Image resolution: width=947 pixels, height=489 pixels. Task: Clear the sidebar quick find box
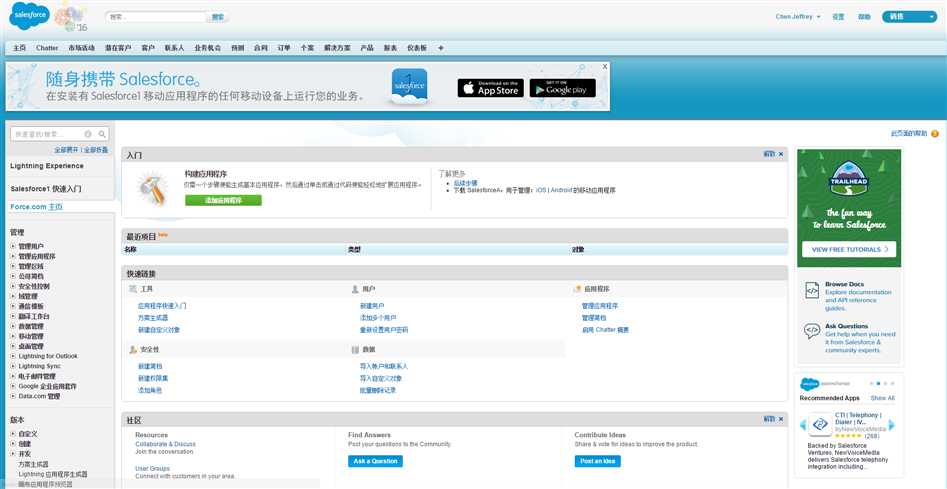click(x=88, y=134)
